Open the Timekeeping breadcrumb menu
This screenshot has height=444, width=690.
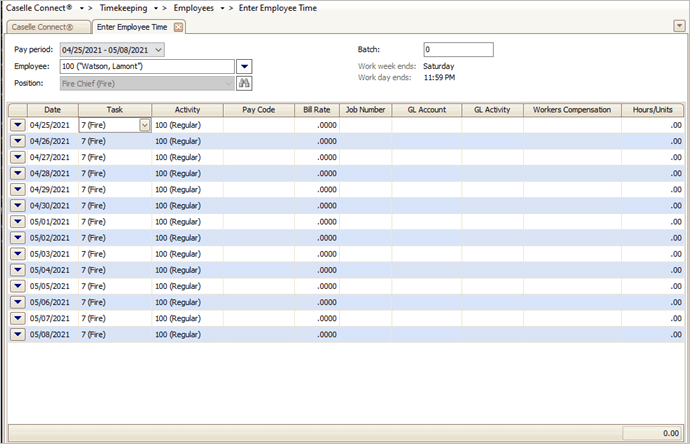click(156, 7)
